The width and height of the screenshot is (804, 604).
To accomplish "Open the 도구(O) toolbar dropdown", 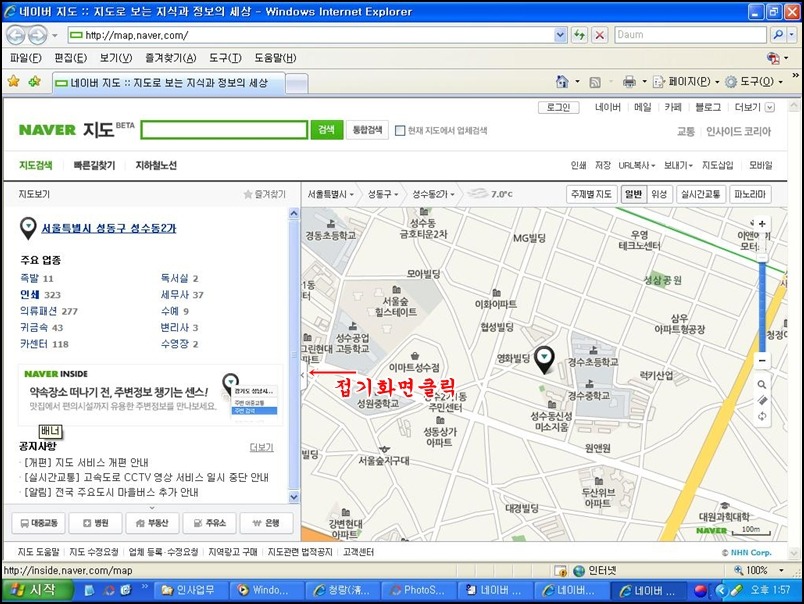I will pyautogui.click(x=754, y=82).
